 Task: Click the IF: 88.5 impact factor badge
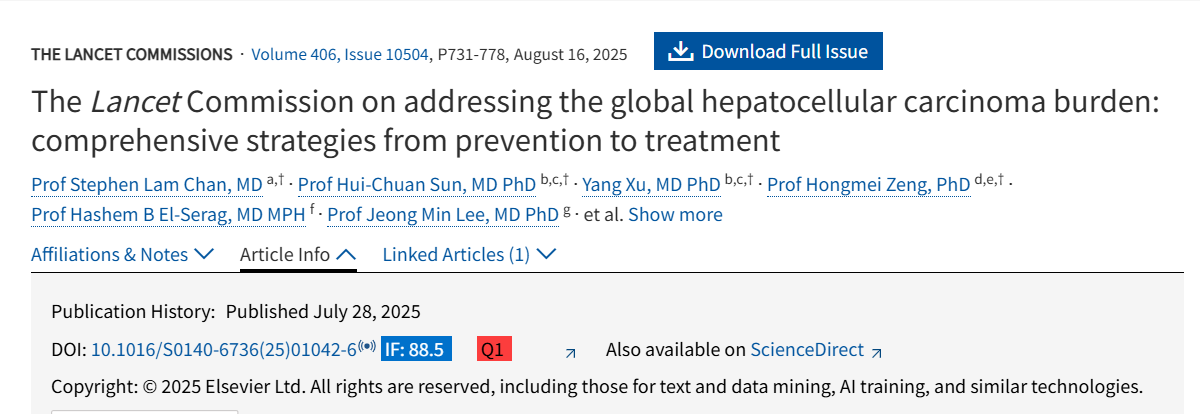click(x=416, y=349)
